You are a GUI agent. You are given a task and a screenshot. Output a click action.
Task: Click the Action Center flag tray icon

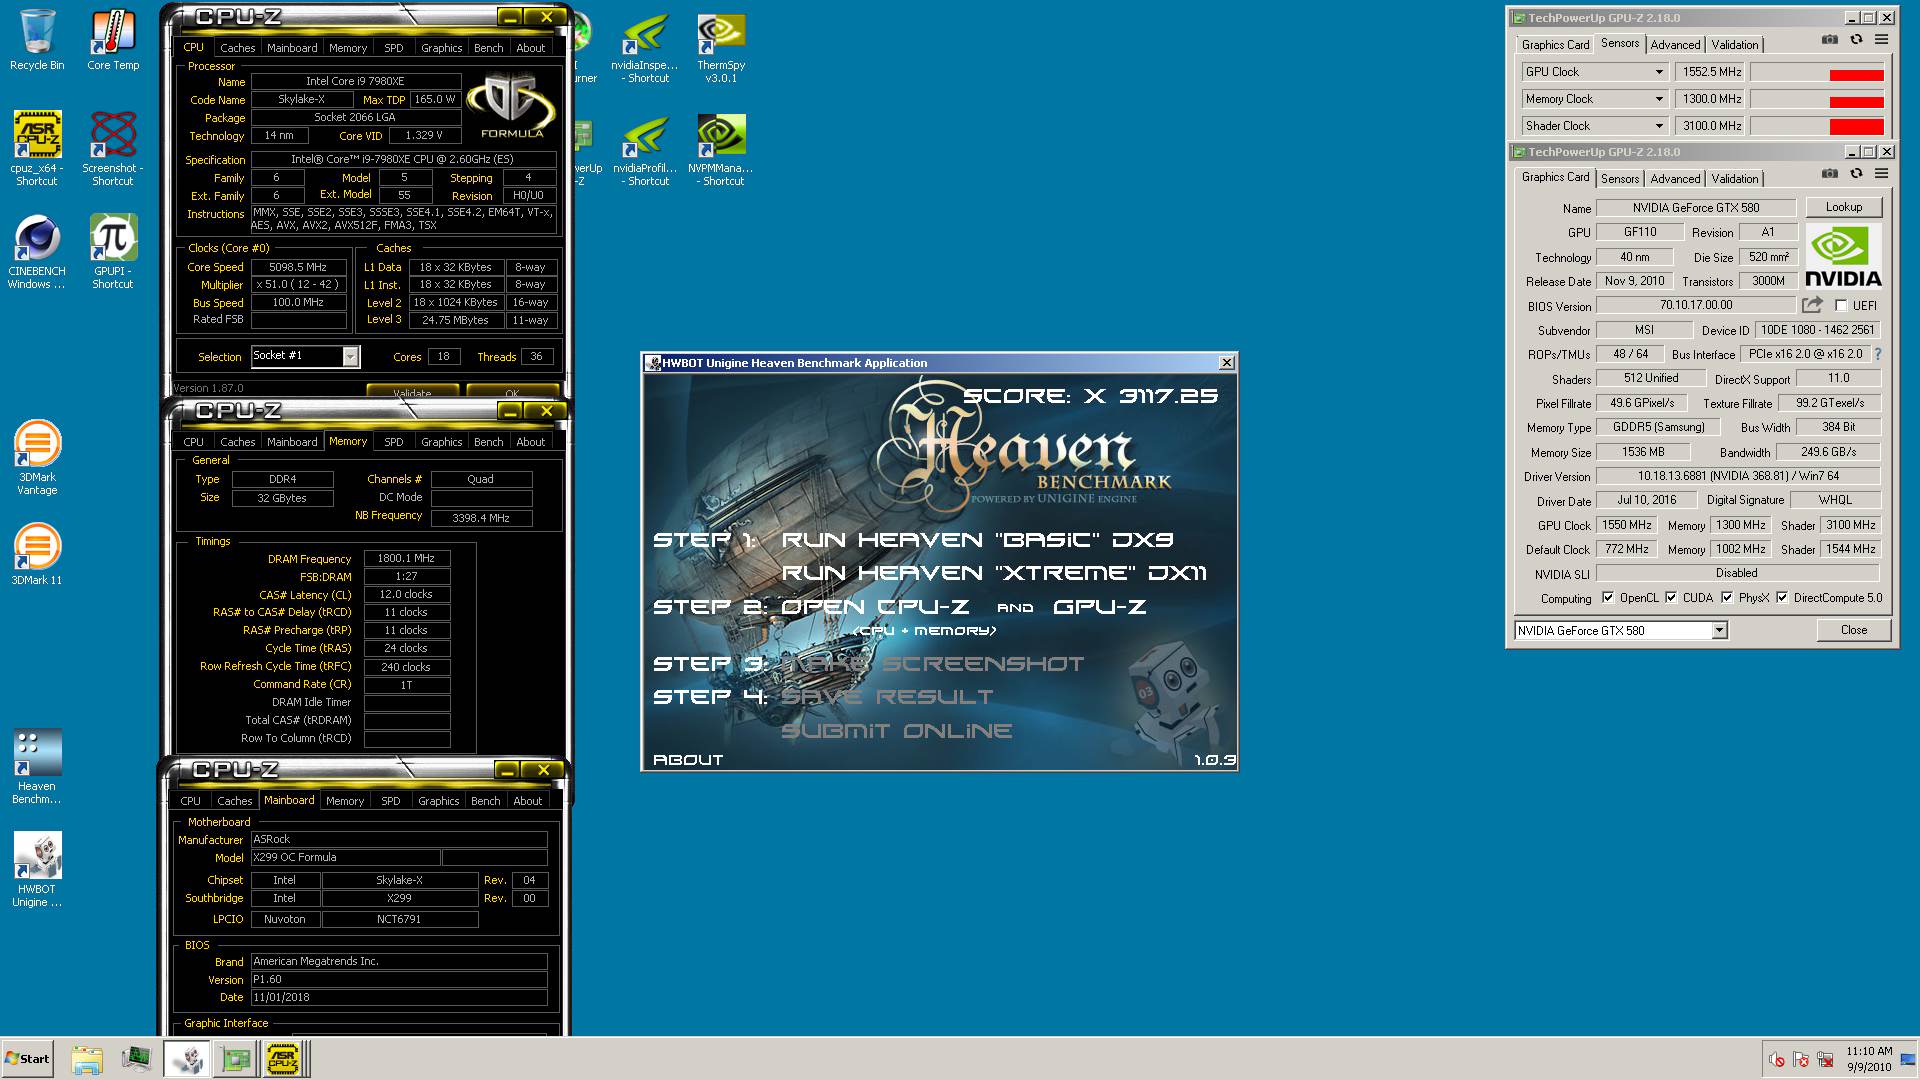1801,1060
